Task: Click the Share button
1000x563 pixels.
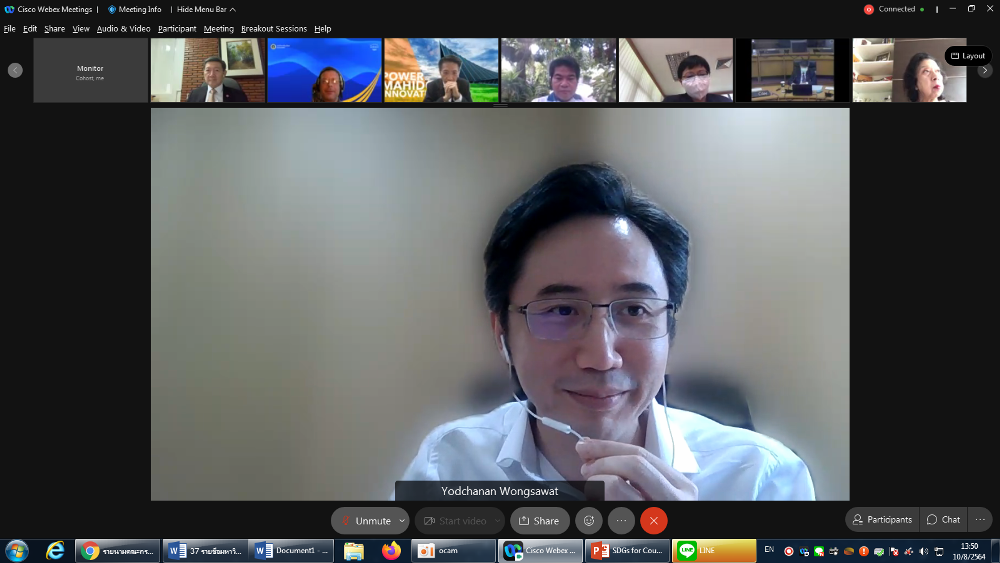Action: pyautogui.click(x=539, y=521)
